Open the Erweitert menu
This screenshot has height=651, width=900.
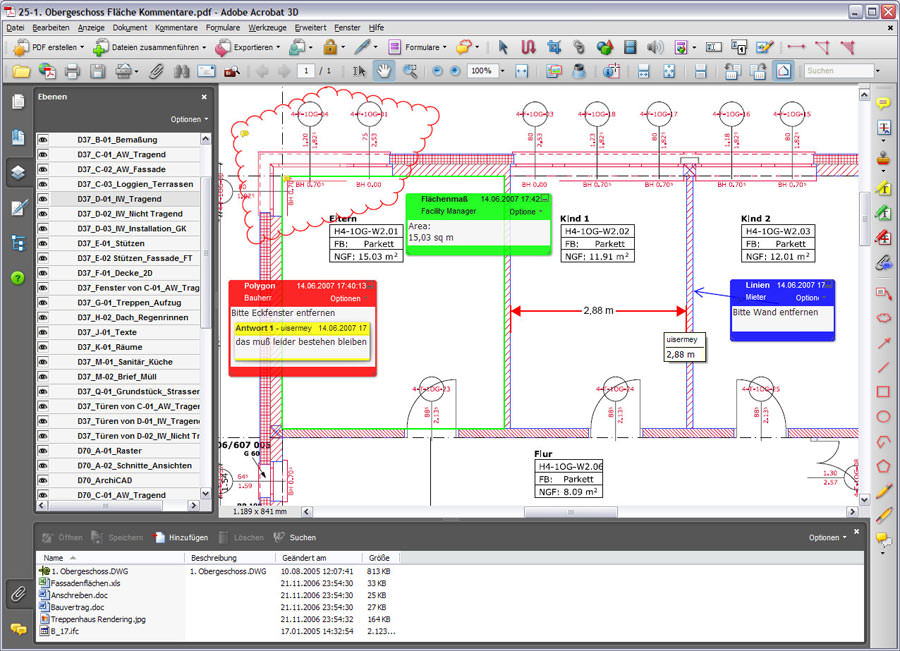click(x=311, y=28)
